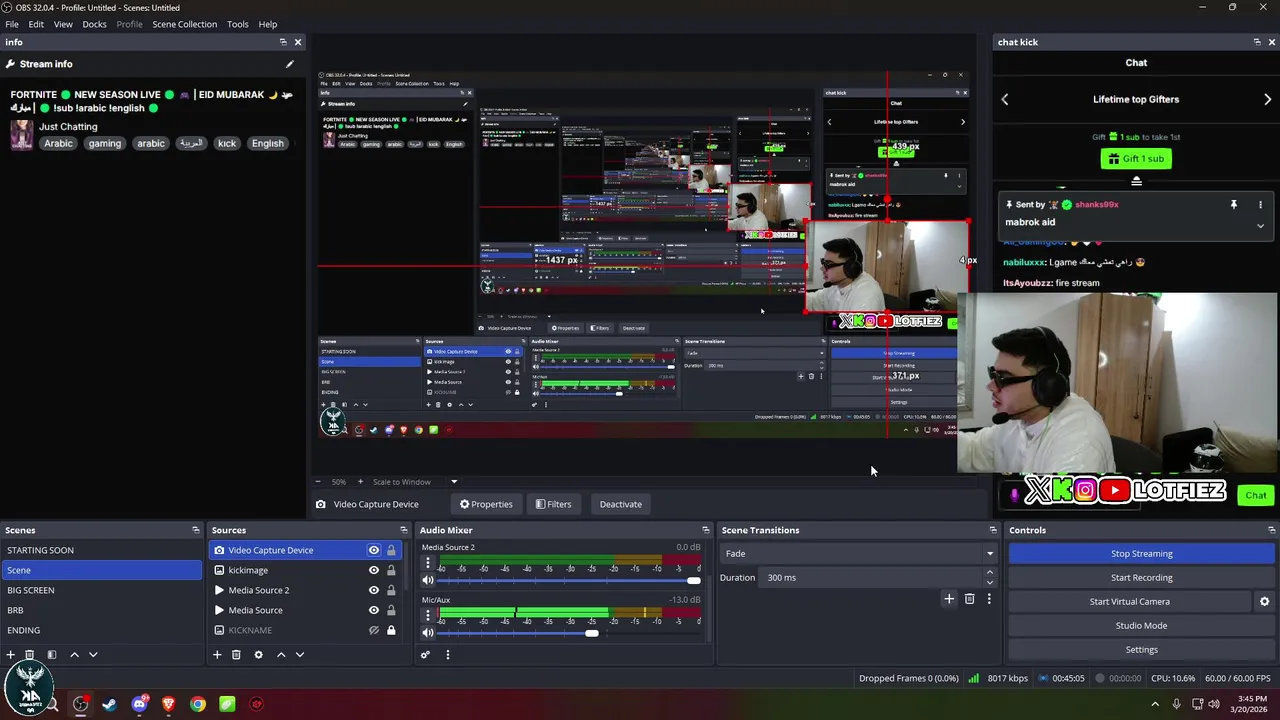Screen dimensions: 1280x720
Task: Hide Video Capture Device source
Action: coord(374,550)
